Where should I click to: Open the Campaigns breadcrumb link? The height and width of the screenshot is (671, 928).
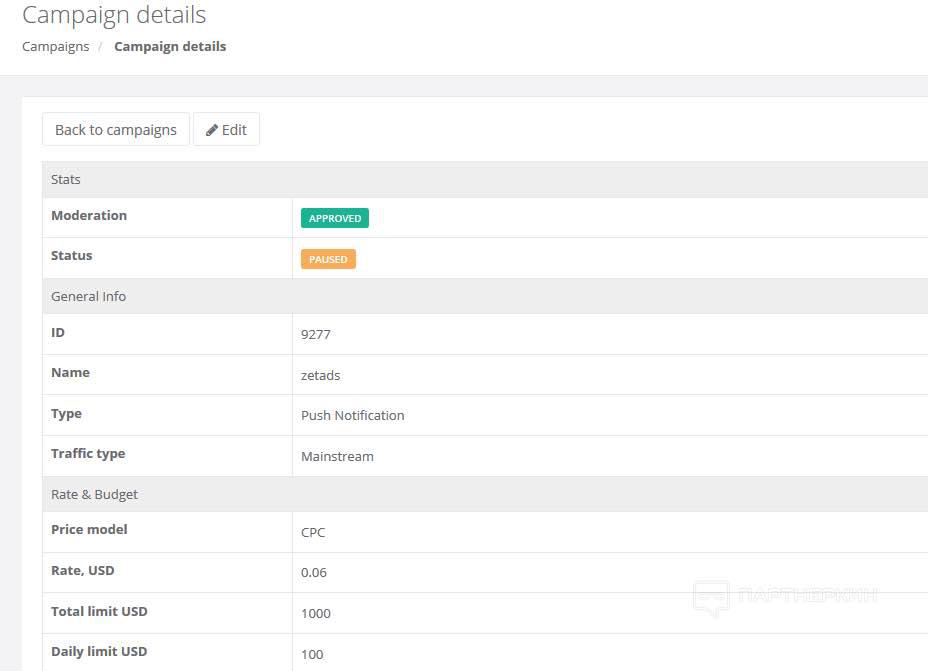[55, 46]
